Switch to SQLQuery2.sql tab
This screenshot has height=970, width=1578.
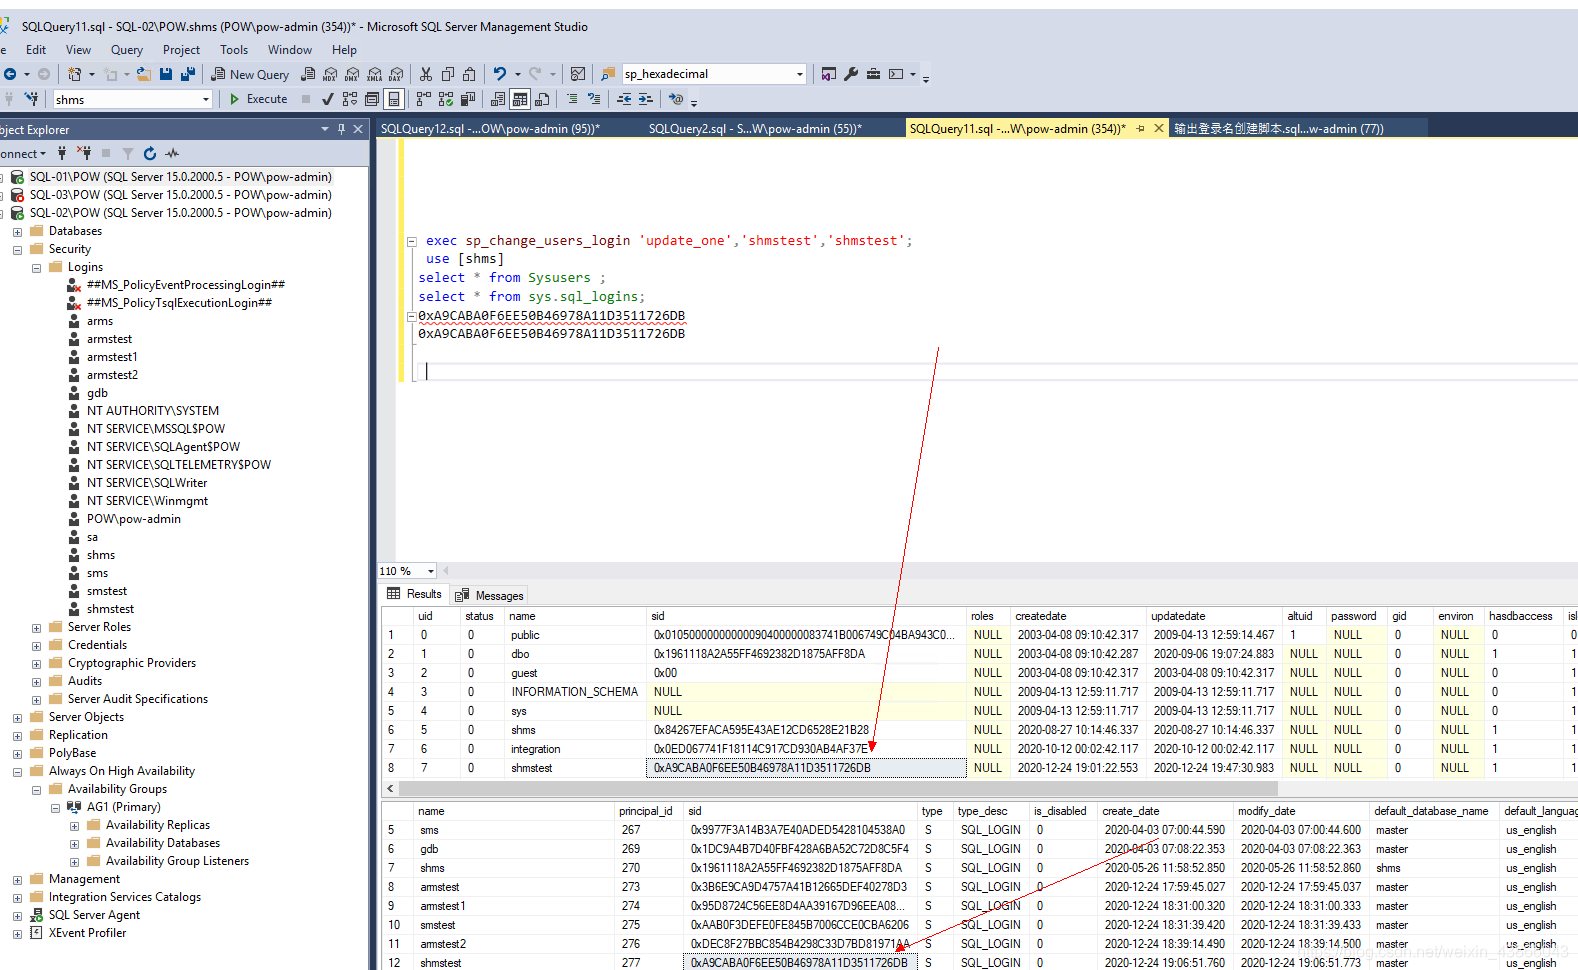click(x=755, y=129)
